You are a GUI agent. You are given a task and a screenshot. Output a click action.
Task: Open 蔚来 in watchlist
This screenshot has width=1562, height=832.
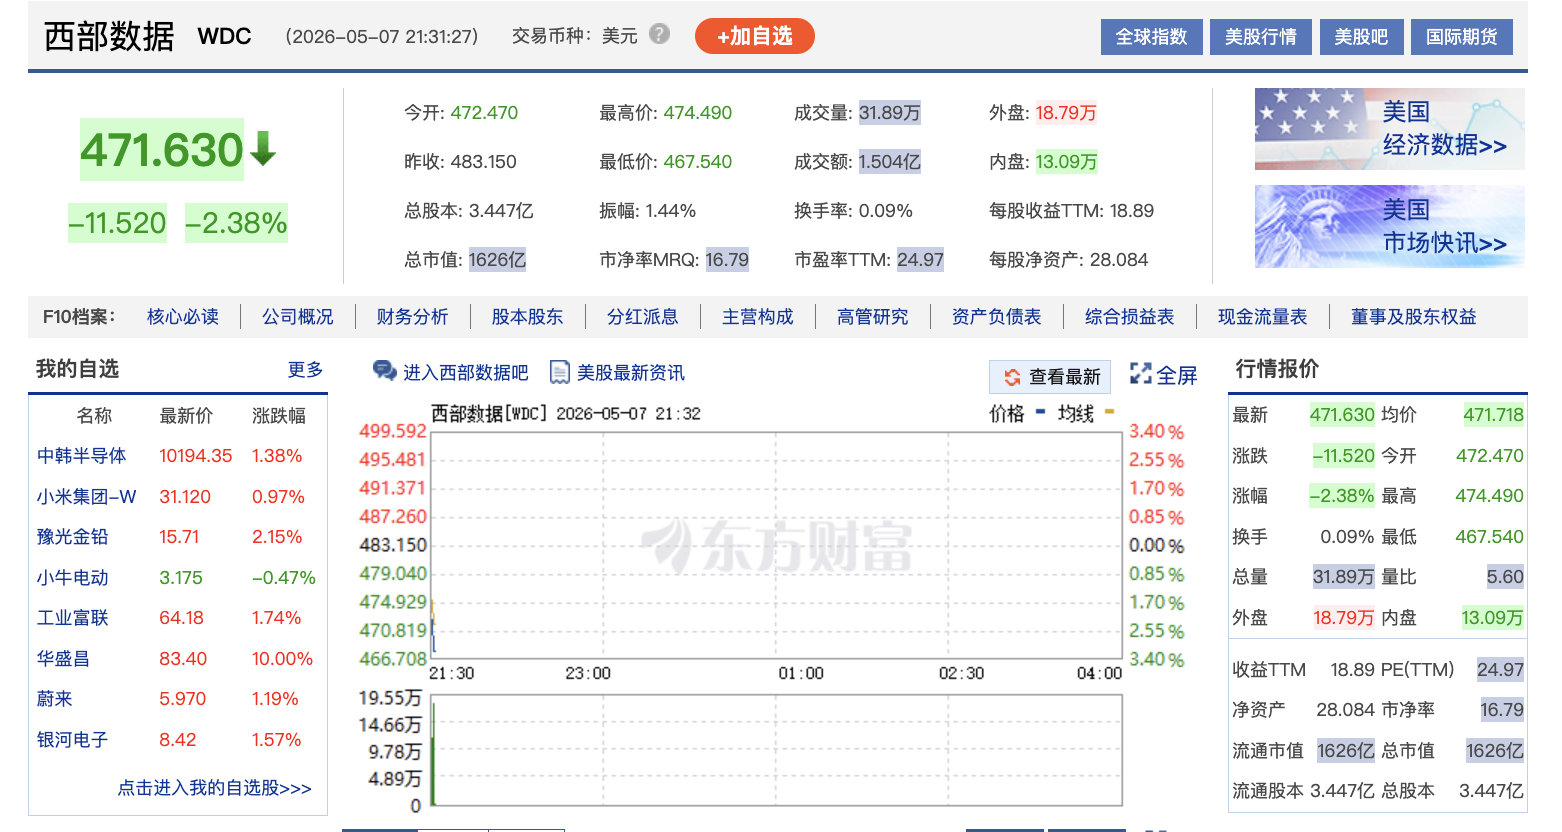pos(55,699)
